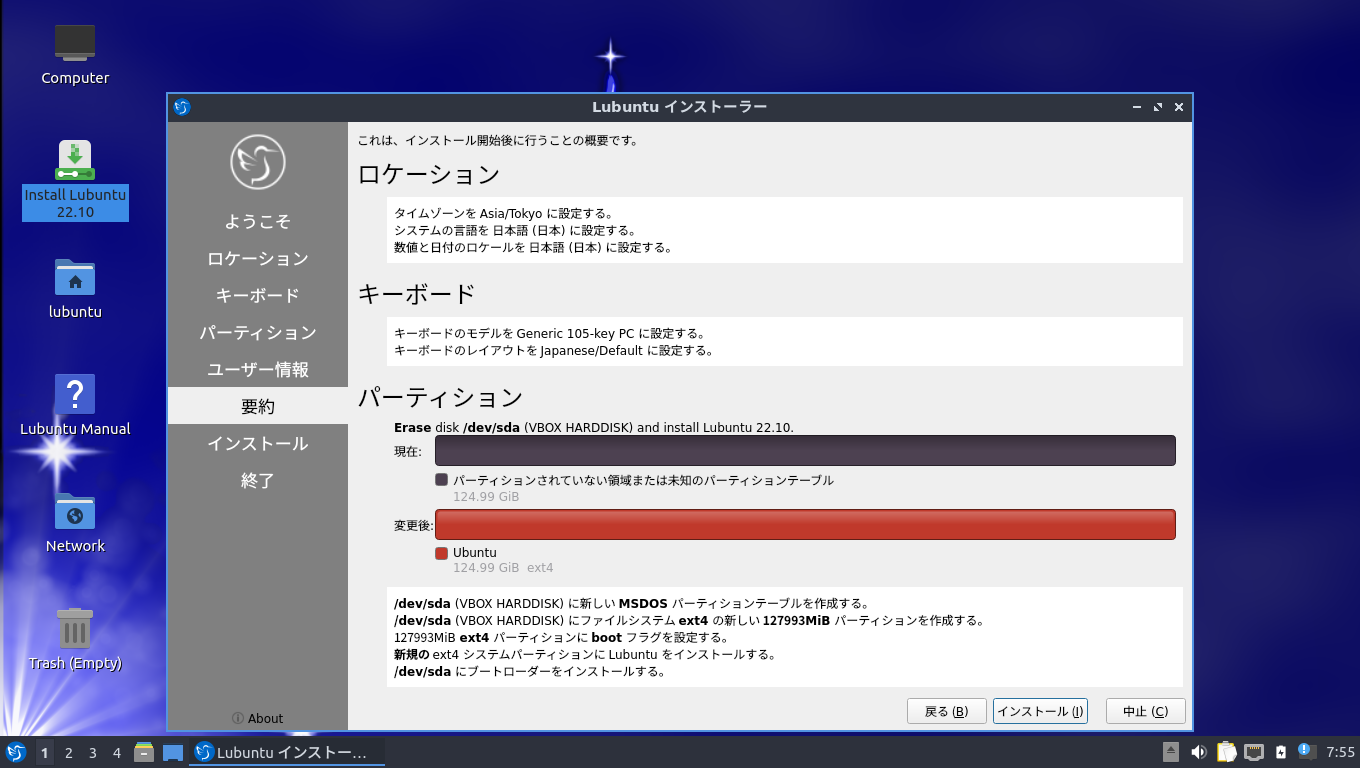
Task: Click the 変更後 red partition bar
Action: coord(805,525)
